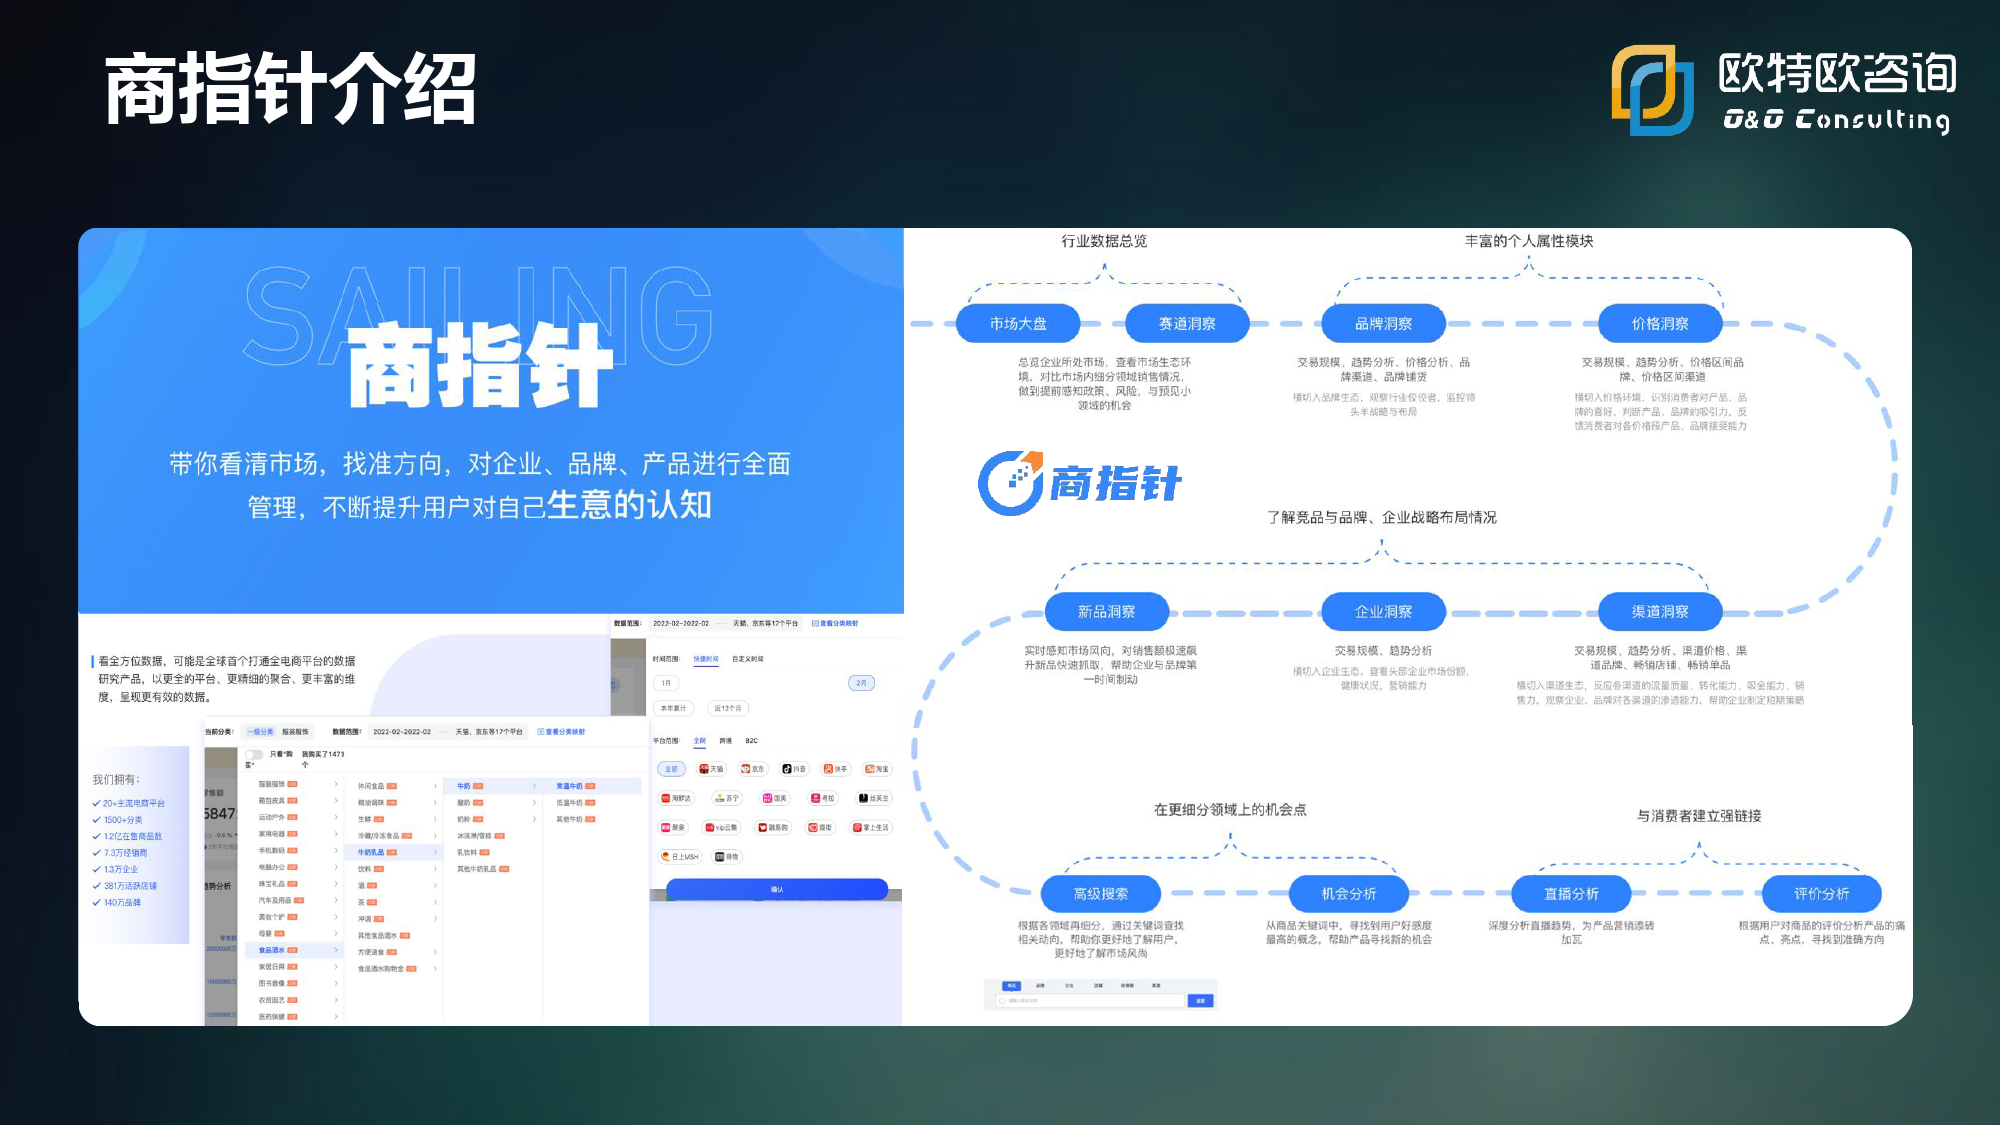Screen dimensions: 2000x1125
Task: Select the 一级分类 current category tag
Action: 261,732
